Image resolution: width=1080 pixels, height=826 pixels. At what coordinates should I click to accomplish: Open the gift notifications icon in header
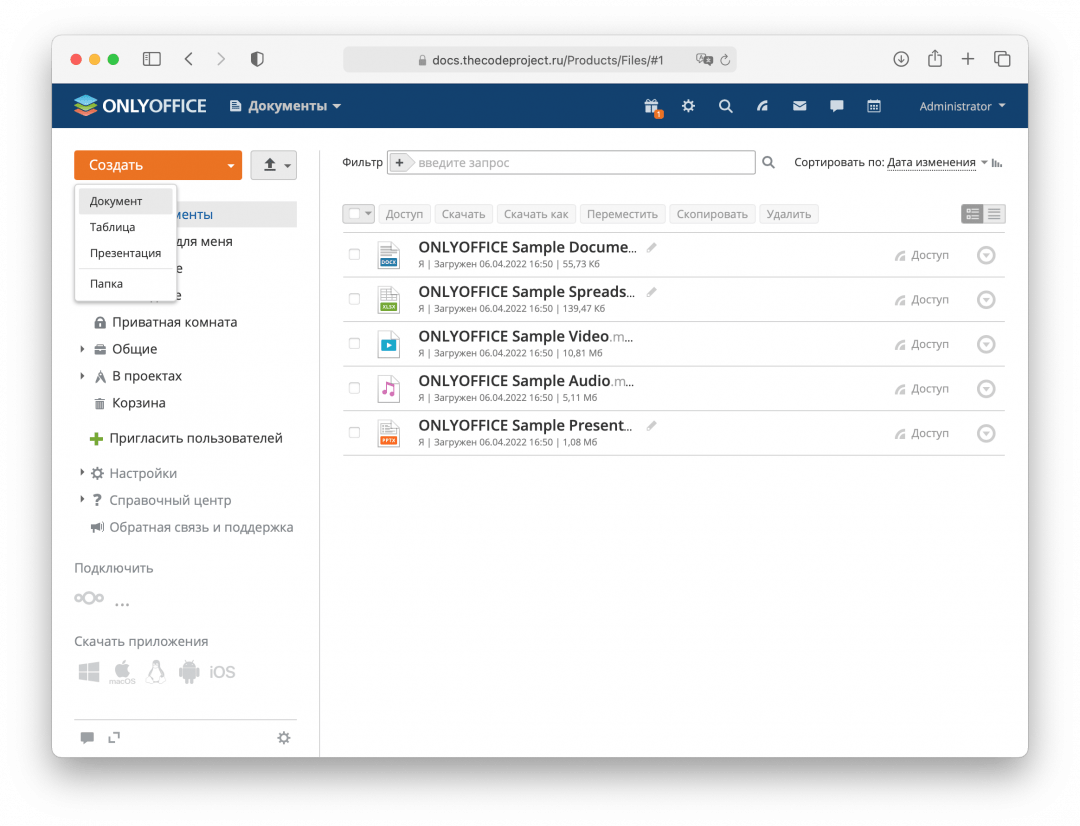tap(652, 107)
